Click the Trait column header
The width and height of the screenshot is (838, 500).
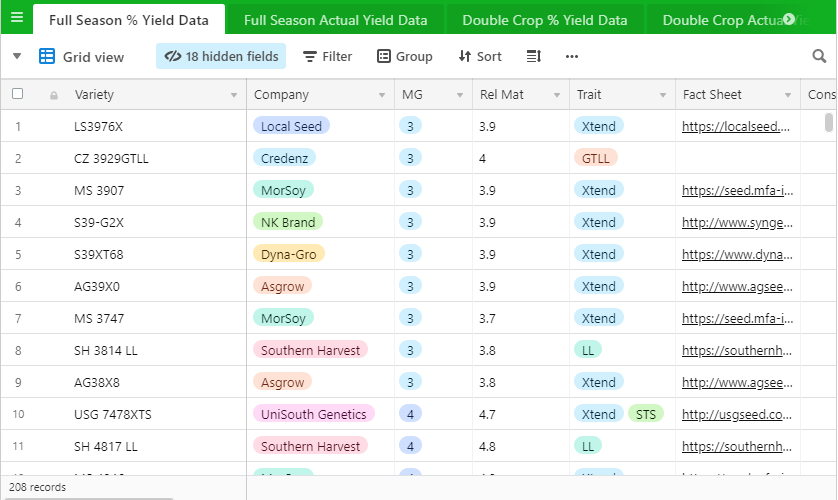[623, 95]
